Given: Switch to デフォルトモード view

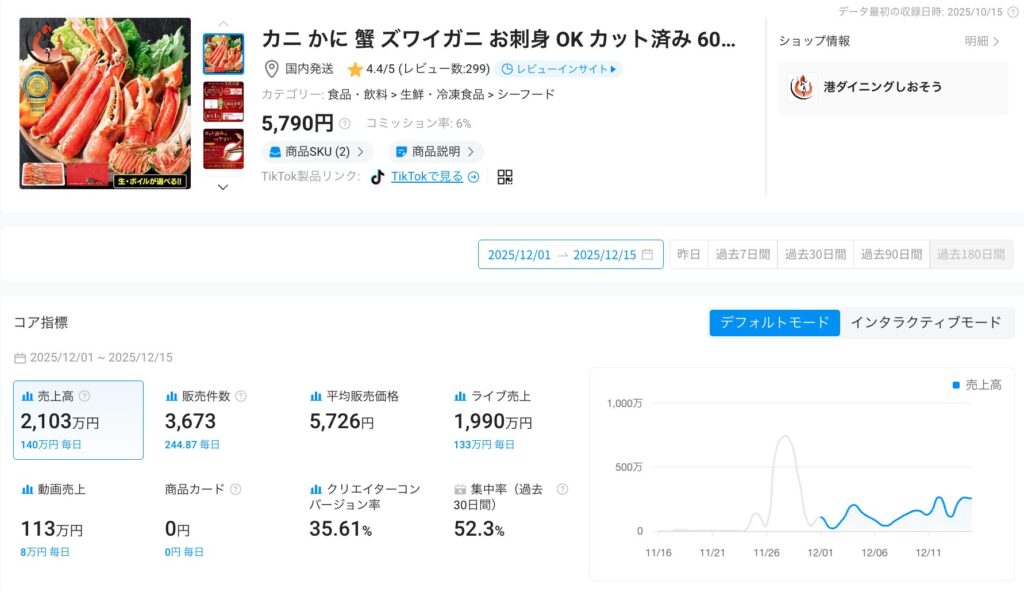Looking at the screenshot, I should coord(774,323).
